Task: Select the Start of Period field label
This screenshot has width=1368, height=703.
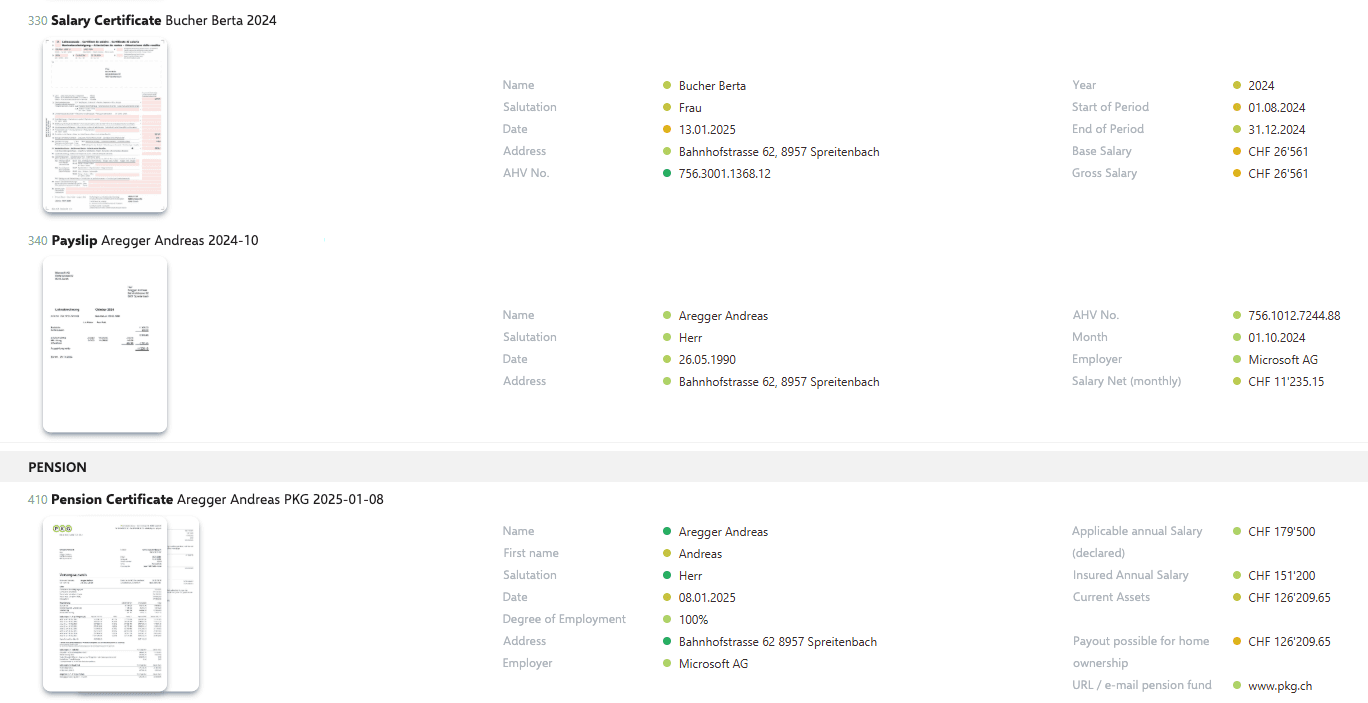Action: pyautogui.click(x=1111, y=107)
